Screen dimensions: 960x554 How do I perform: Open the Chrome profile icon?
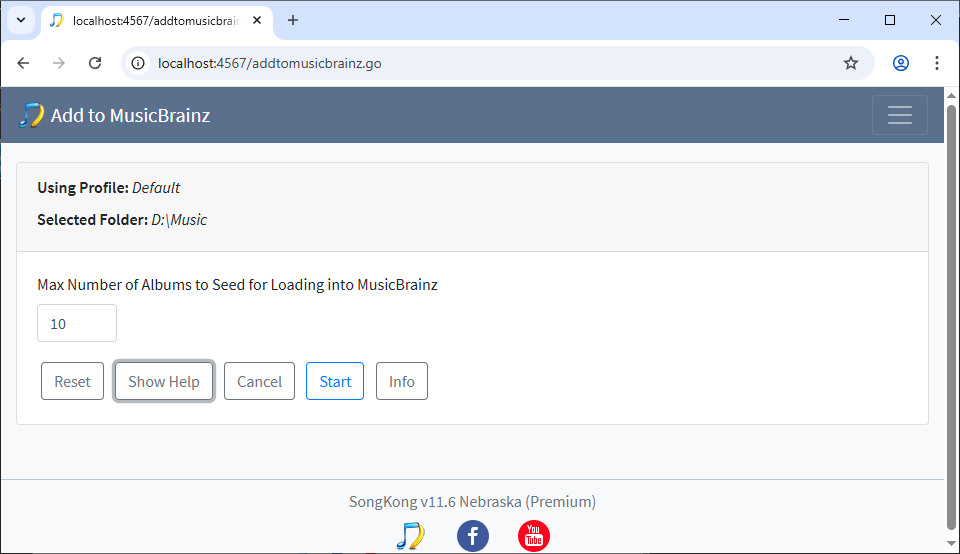pyautogui.click(x=901, y=63)
